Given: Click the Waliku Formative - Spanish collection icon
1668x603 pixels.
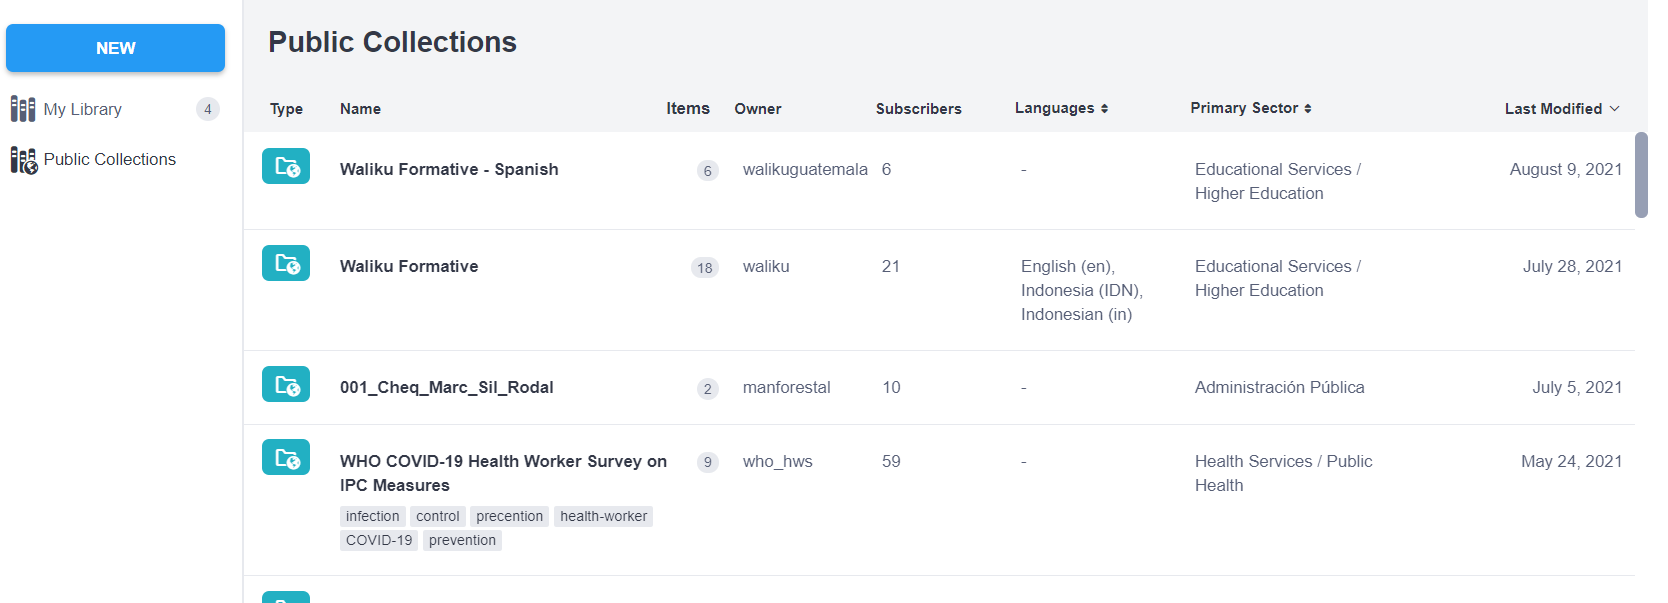Looking at the screenshot, I should (286, 166).
